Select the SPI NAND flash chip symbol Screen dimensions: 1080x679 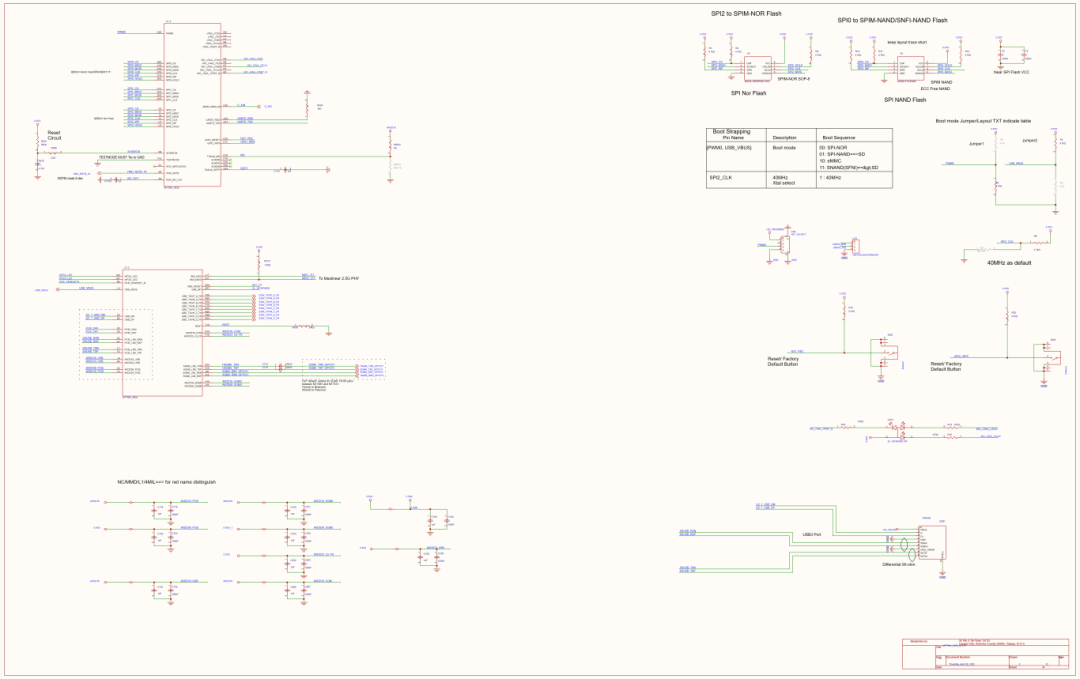911,68
